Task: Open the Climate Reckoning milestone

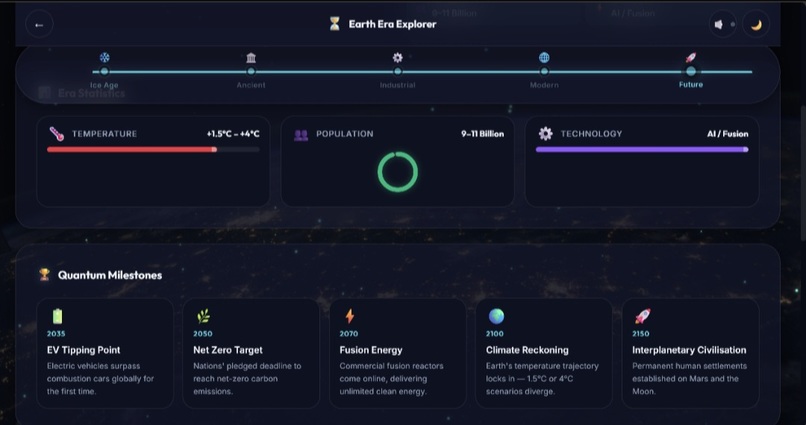Action: pyautogui.click(x=544, y=354)
